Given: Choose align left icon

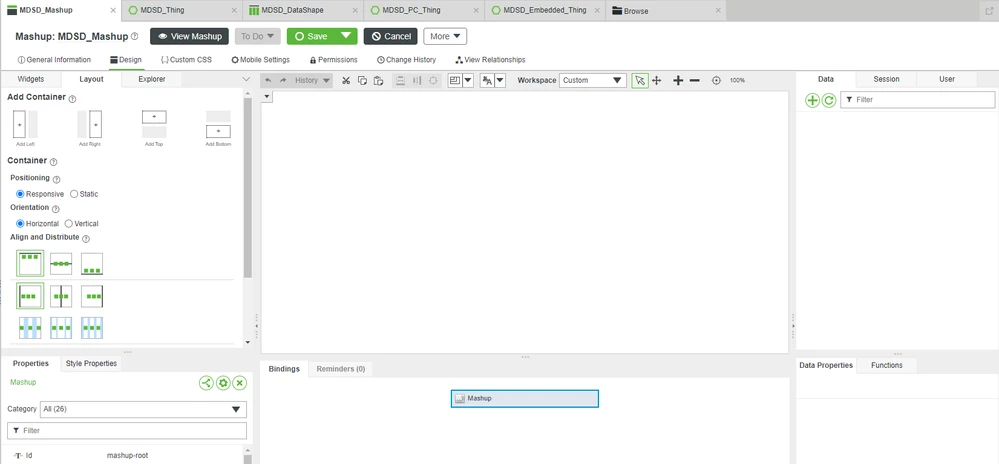Looking at the screenshot, I should click(30, 296).
